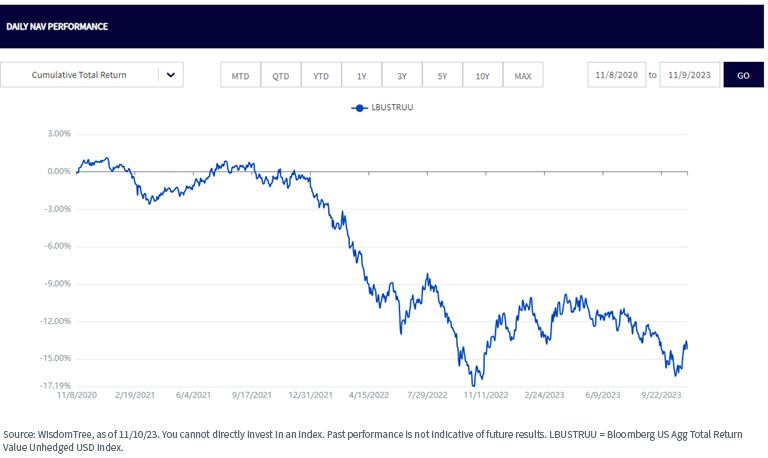
Task: Click the GO button
Action: click(744, 75)
